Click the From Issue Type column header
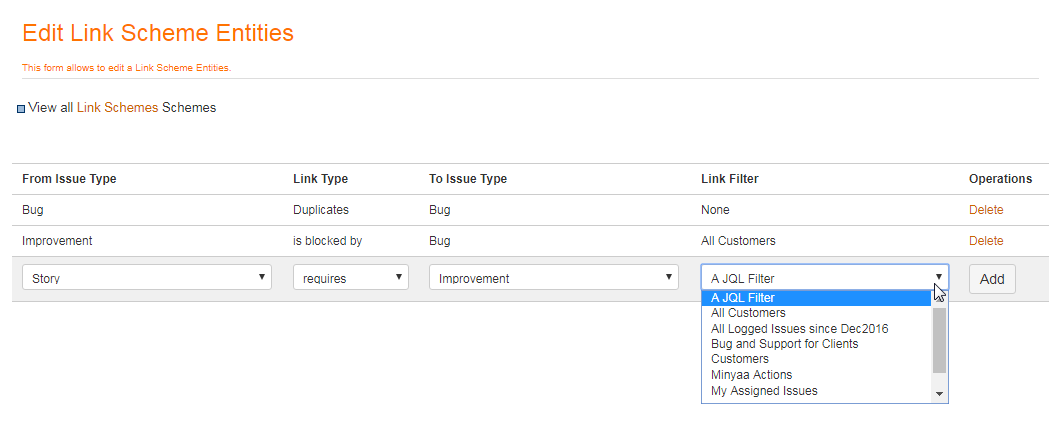This screenshot has height=448, width=1056. click(69, 179)
